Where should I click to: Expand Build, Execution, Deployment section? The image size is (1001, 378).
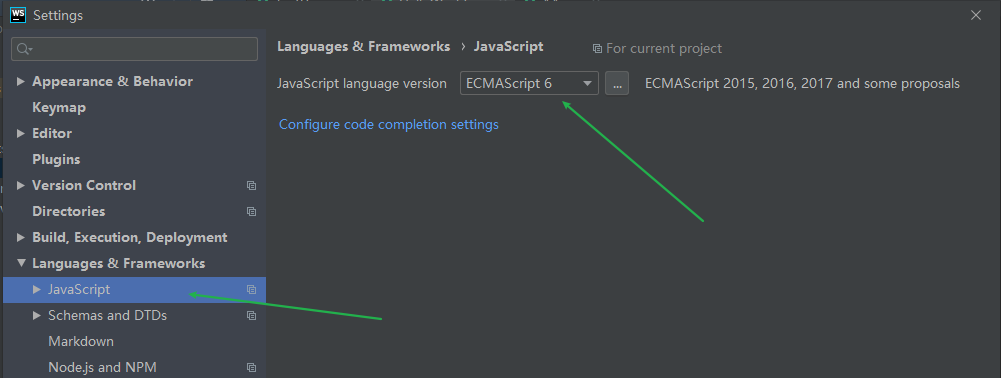point(20,238)
